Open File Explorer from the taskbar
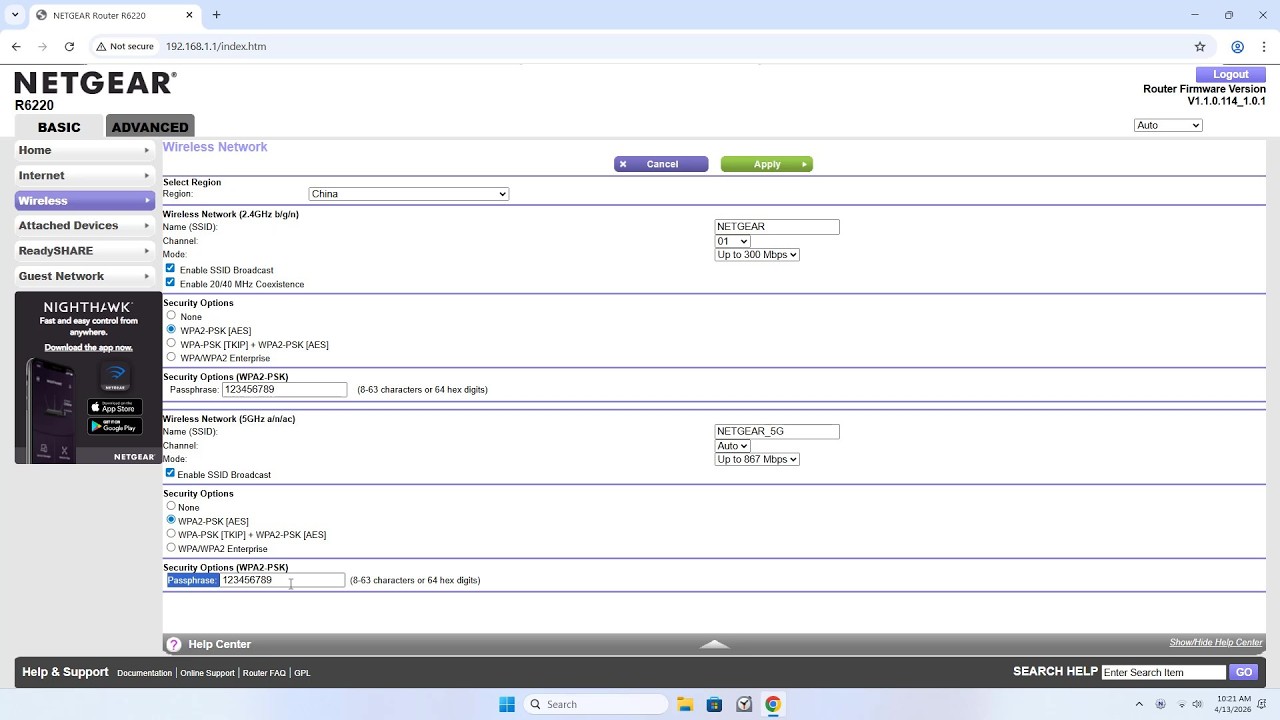Screen dimensions: 1280x720 pyautogui.click(x=685, y=704)
